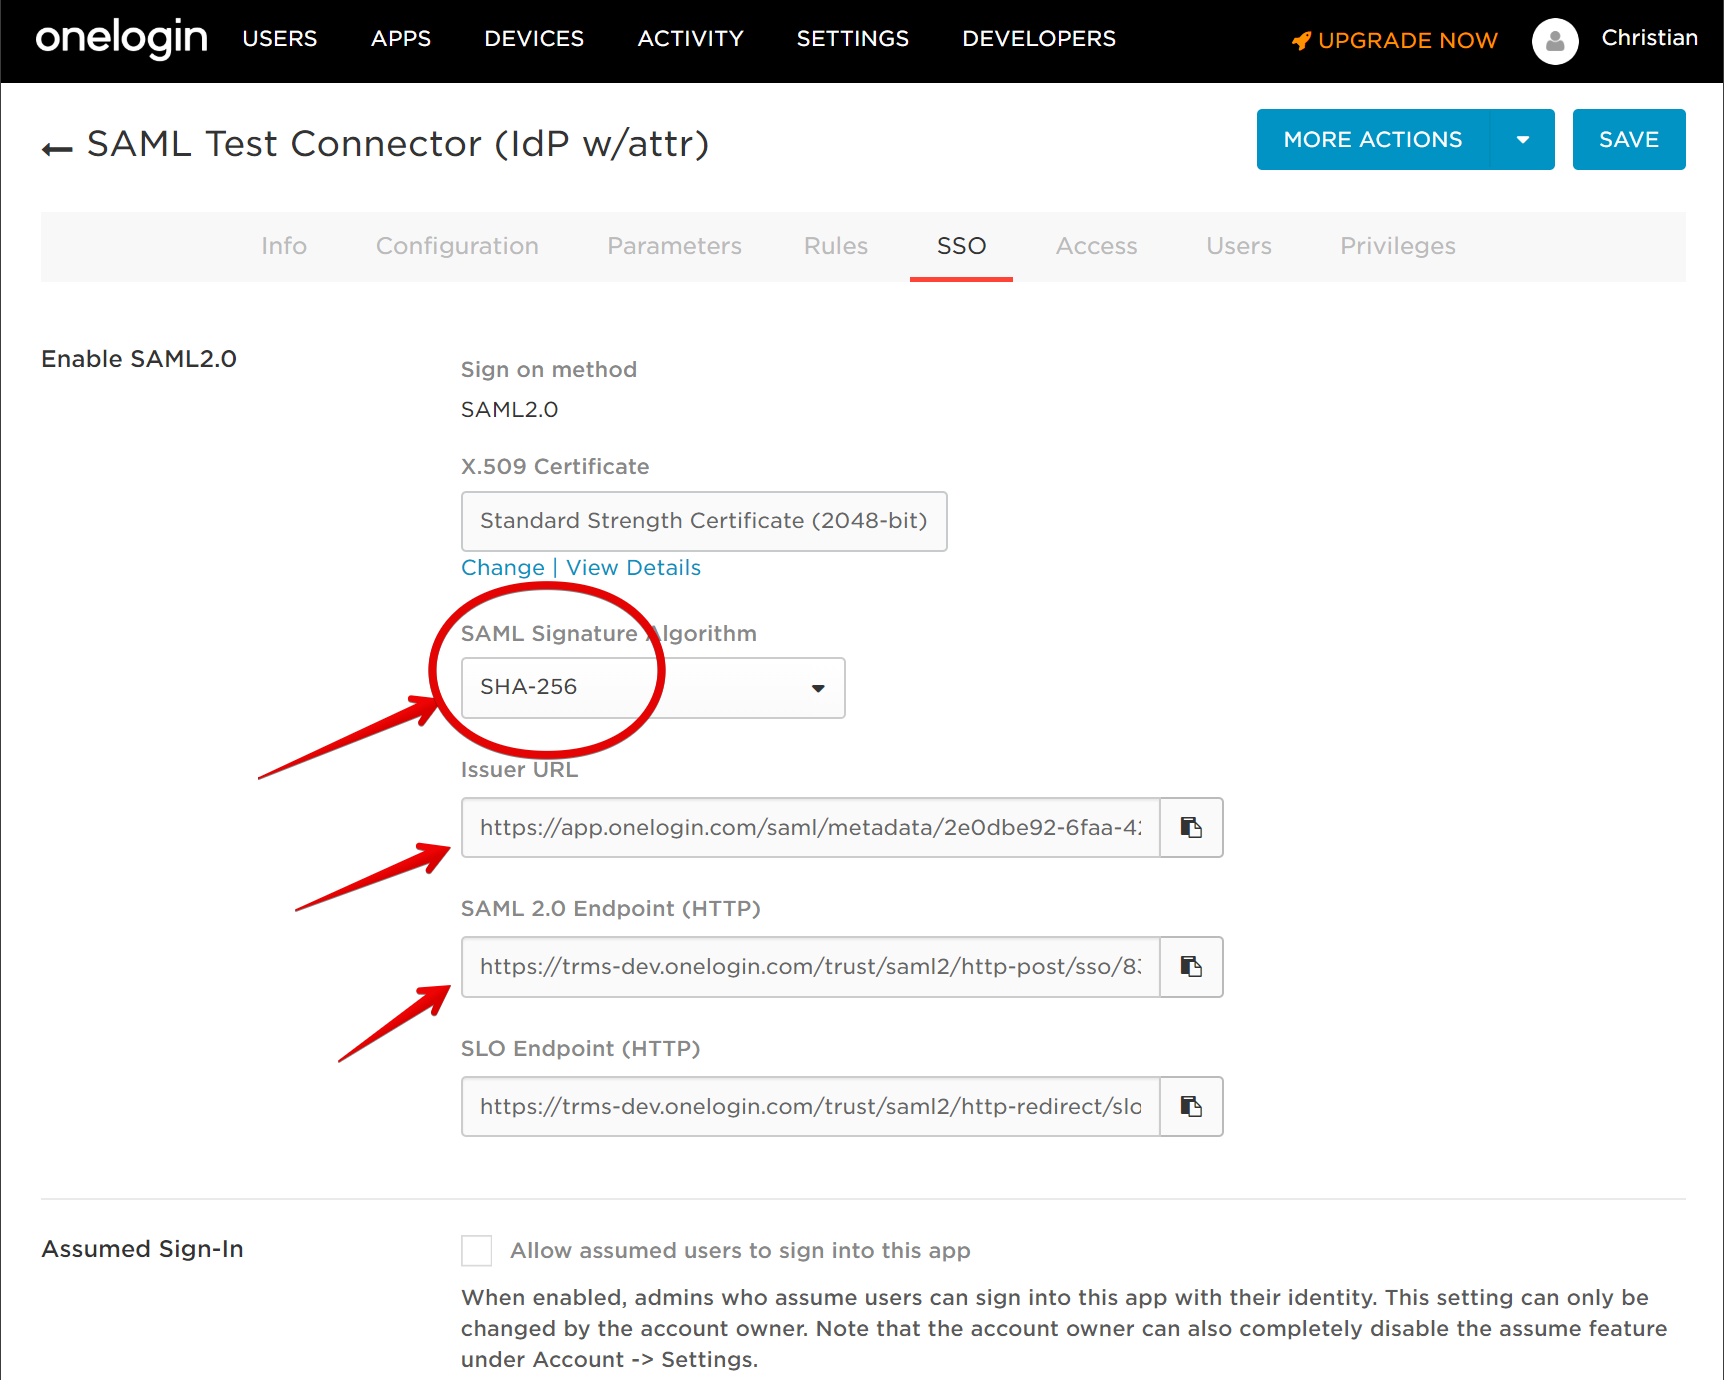Click the SLO Endpoint URL field
1724x1380 pixels.
811,1106
